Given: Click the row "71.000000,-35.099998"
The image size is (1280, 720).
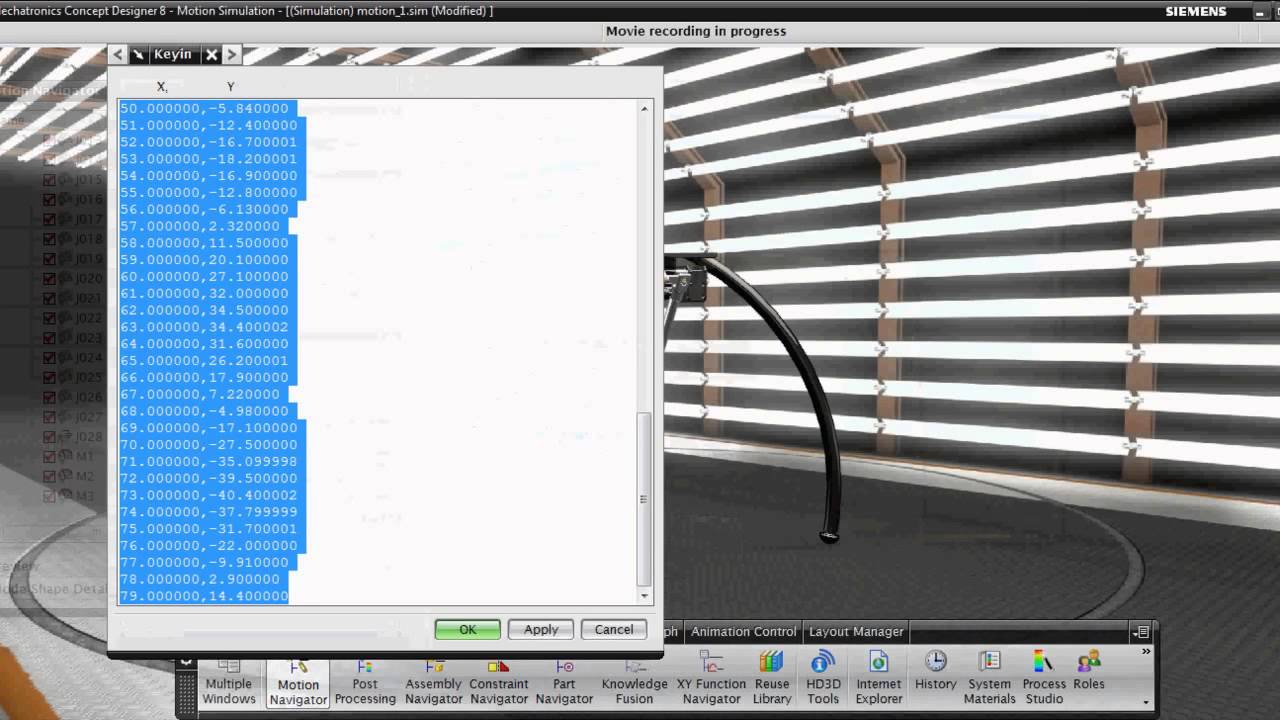Looking at the screenshot, I should coord(208,461).
